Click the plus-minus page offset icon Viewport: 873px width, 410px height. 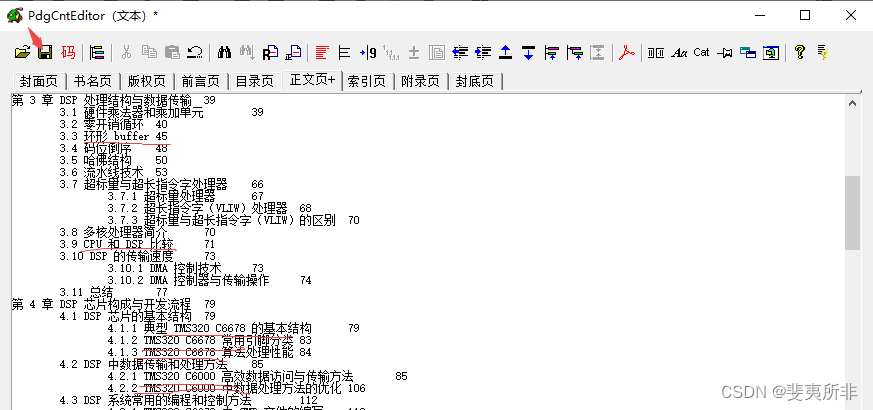click(414, 52)
